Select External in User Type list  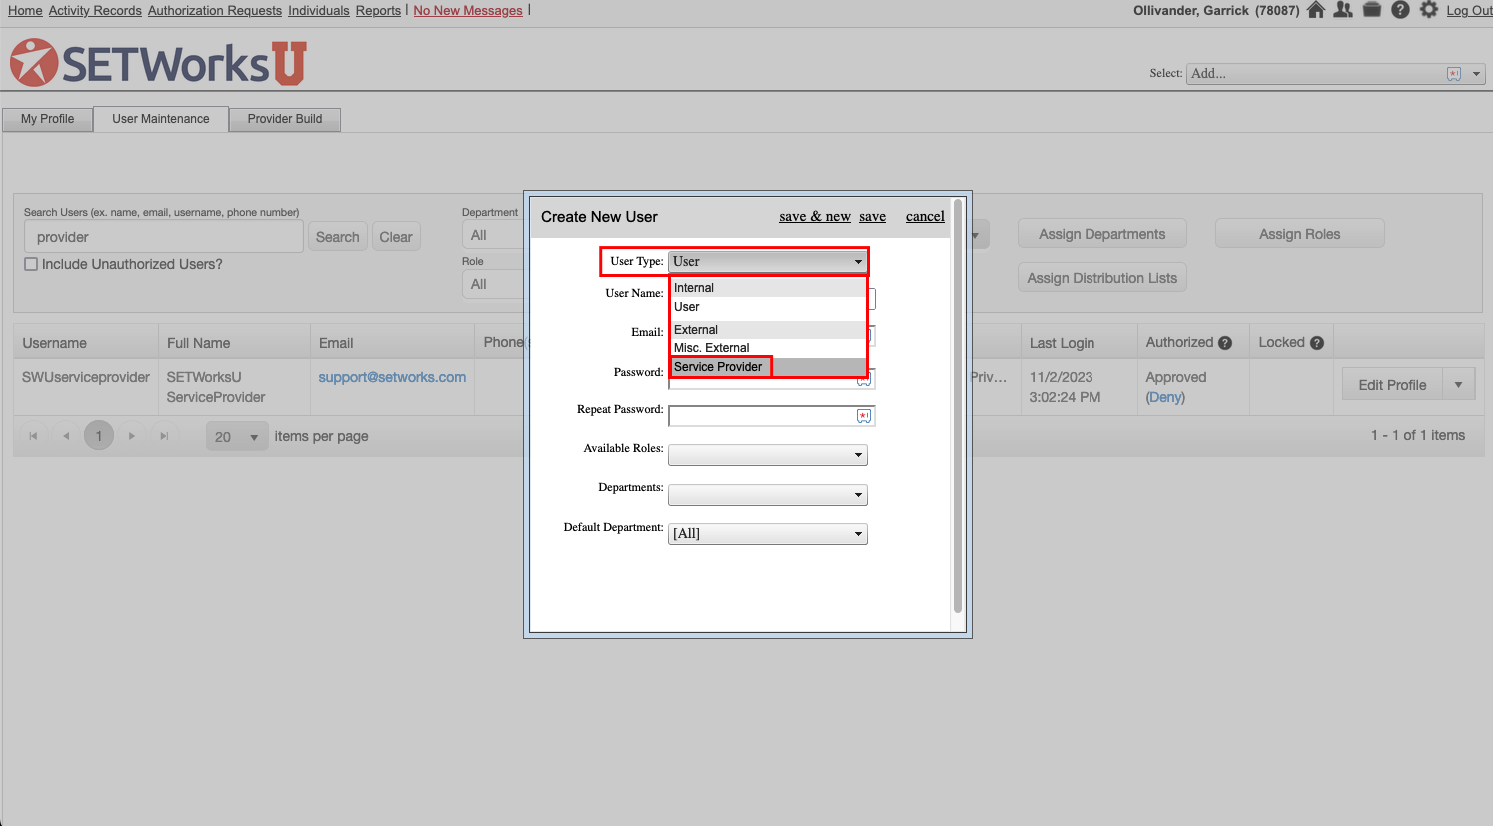click(767, 330)
